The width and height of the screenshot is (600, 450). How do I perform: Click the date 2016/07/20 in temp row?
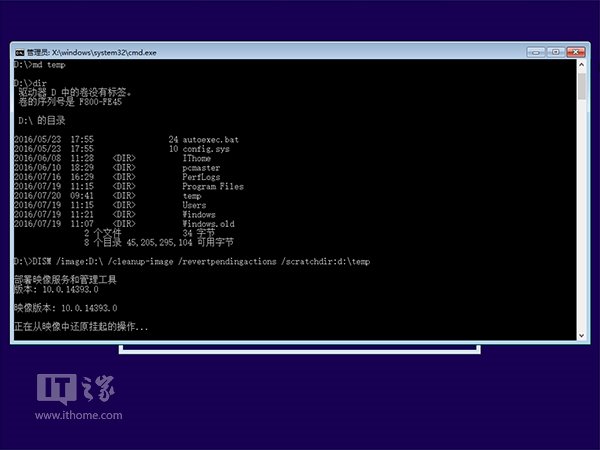click(38, 196)
